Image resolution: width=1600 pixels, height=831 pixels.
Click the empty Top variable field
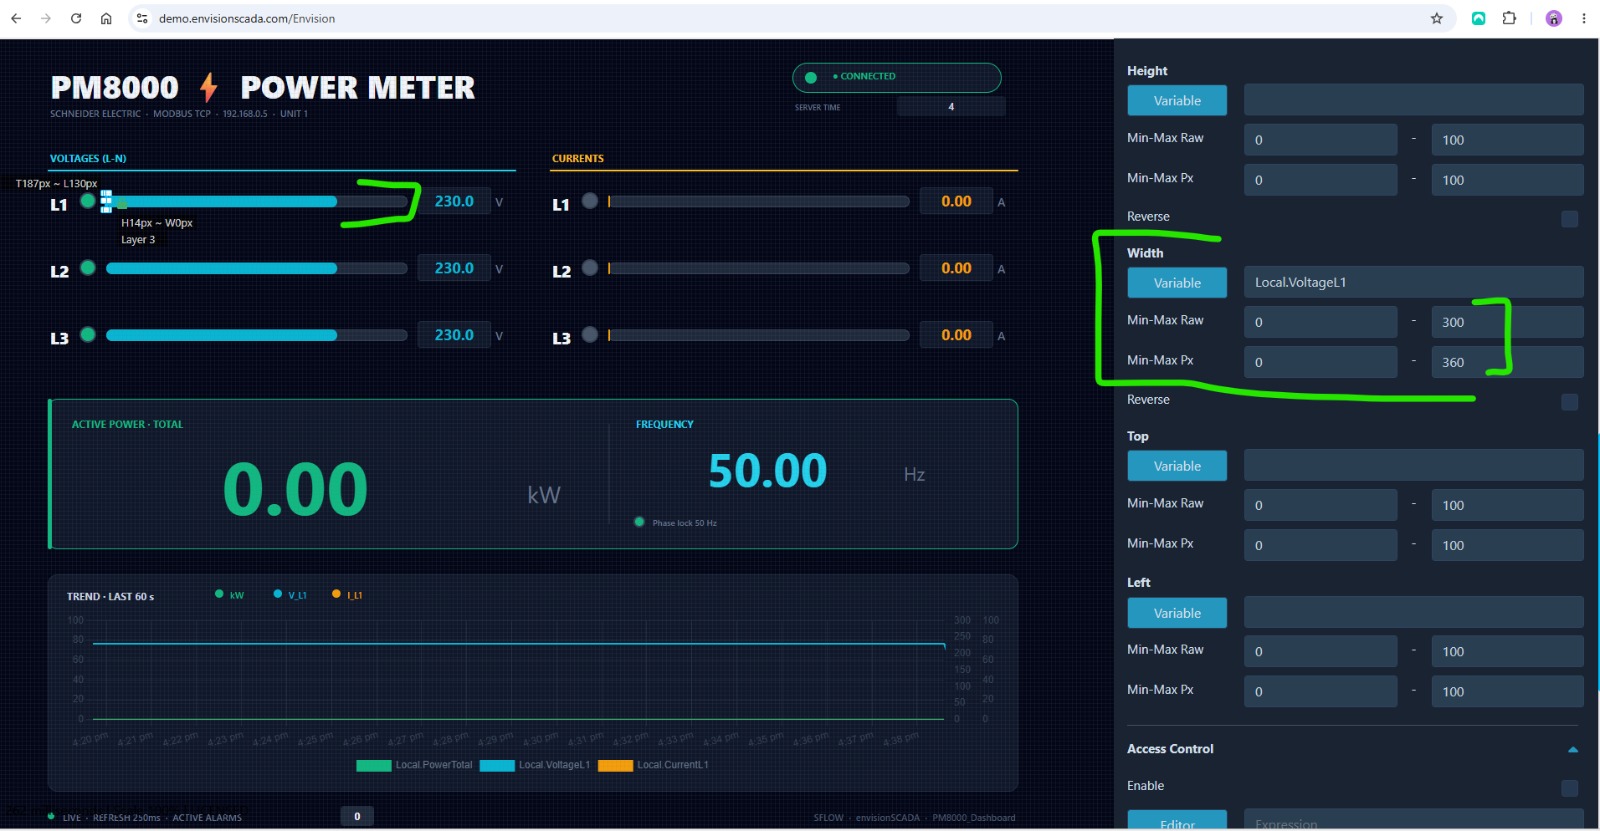[1414, 465]
